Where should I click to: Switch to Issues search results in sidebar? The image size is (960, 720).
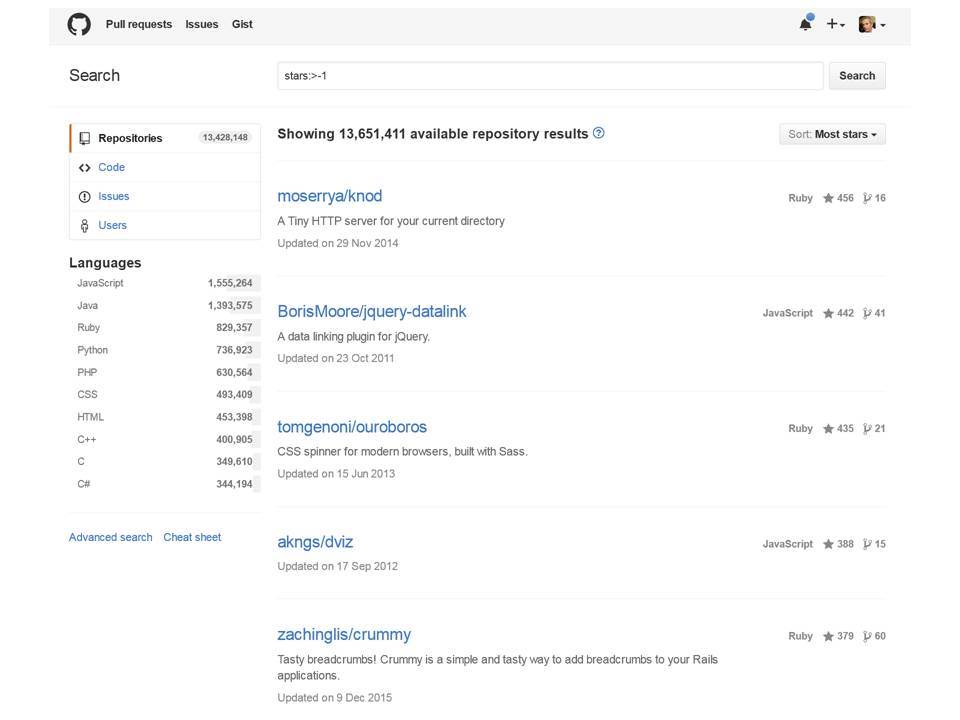pyautogui.click(x=165, y=196)
